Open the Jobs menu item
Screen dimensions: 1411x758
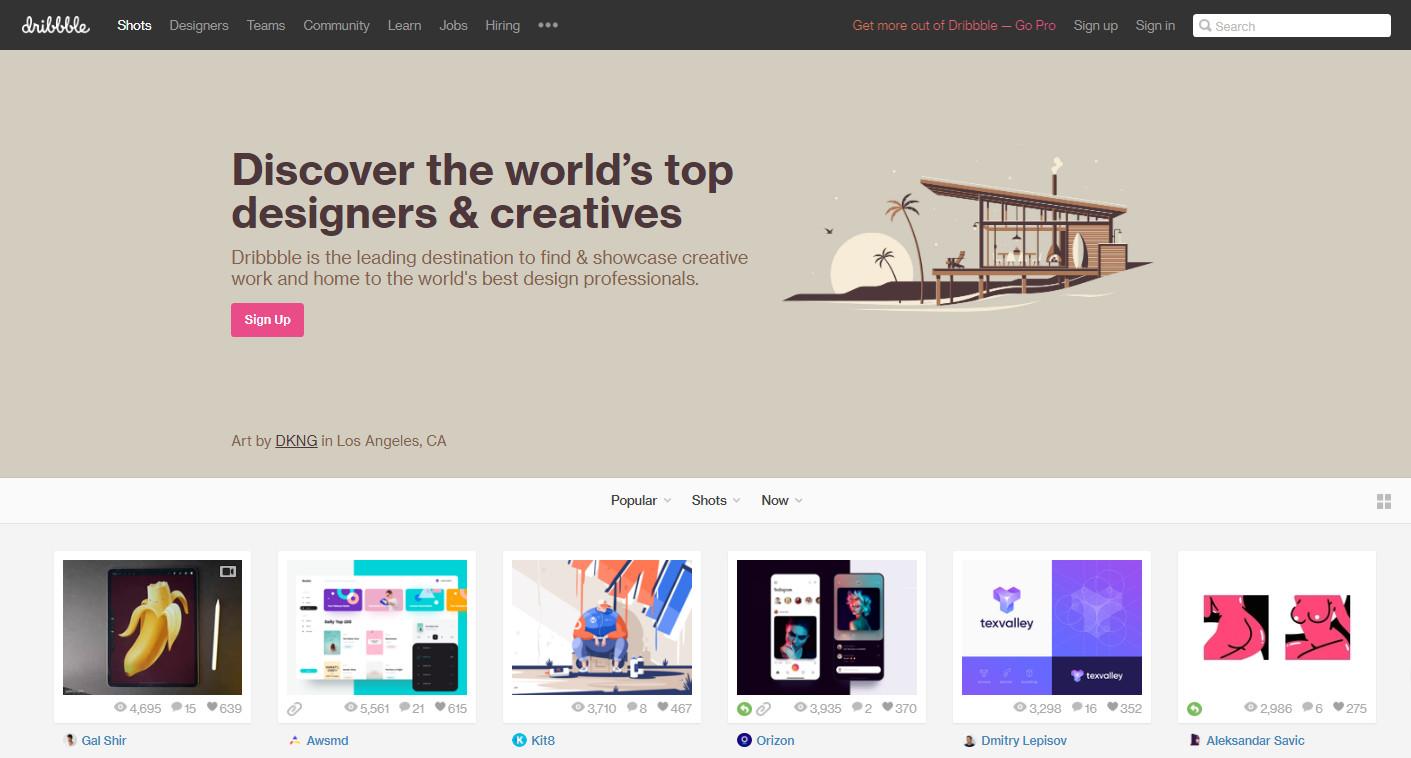[453, 25]
